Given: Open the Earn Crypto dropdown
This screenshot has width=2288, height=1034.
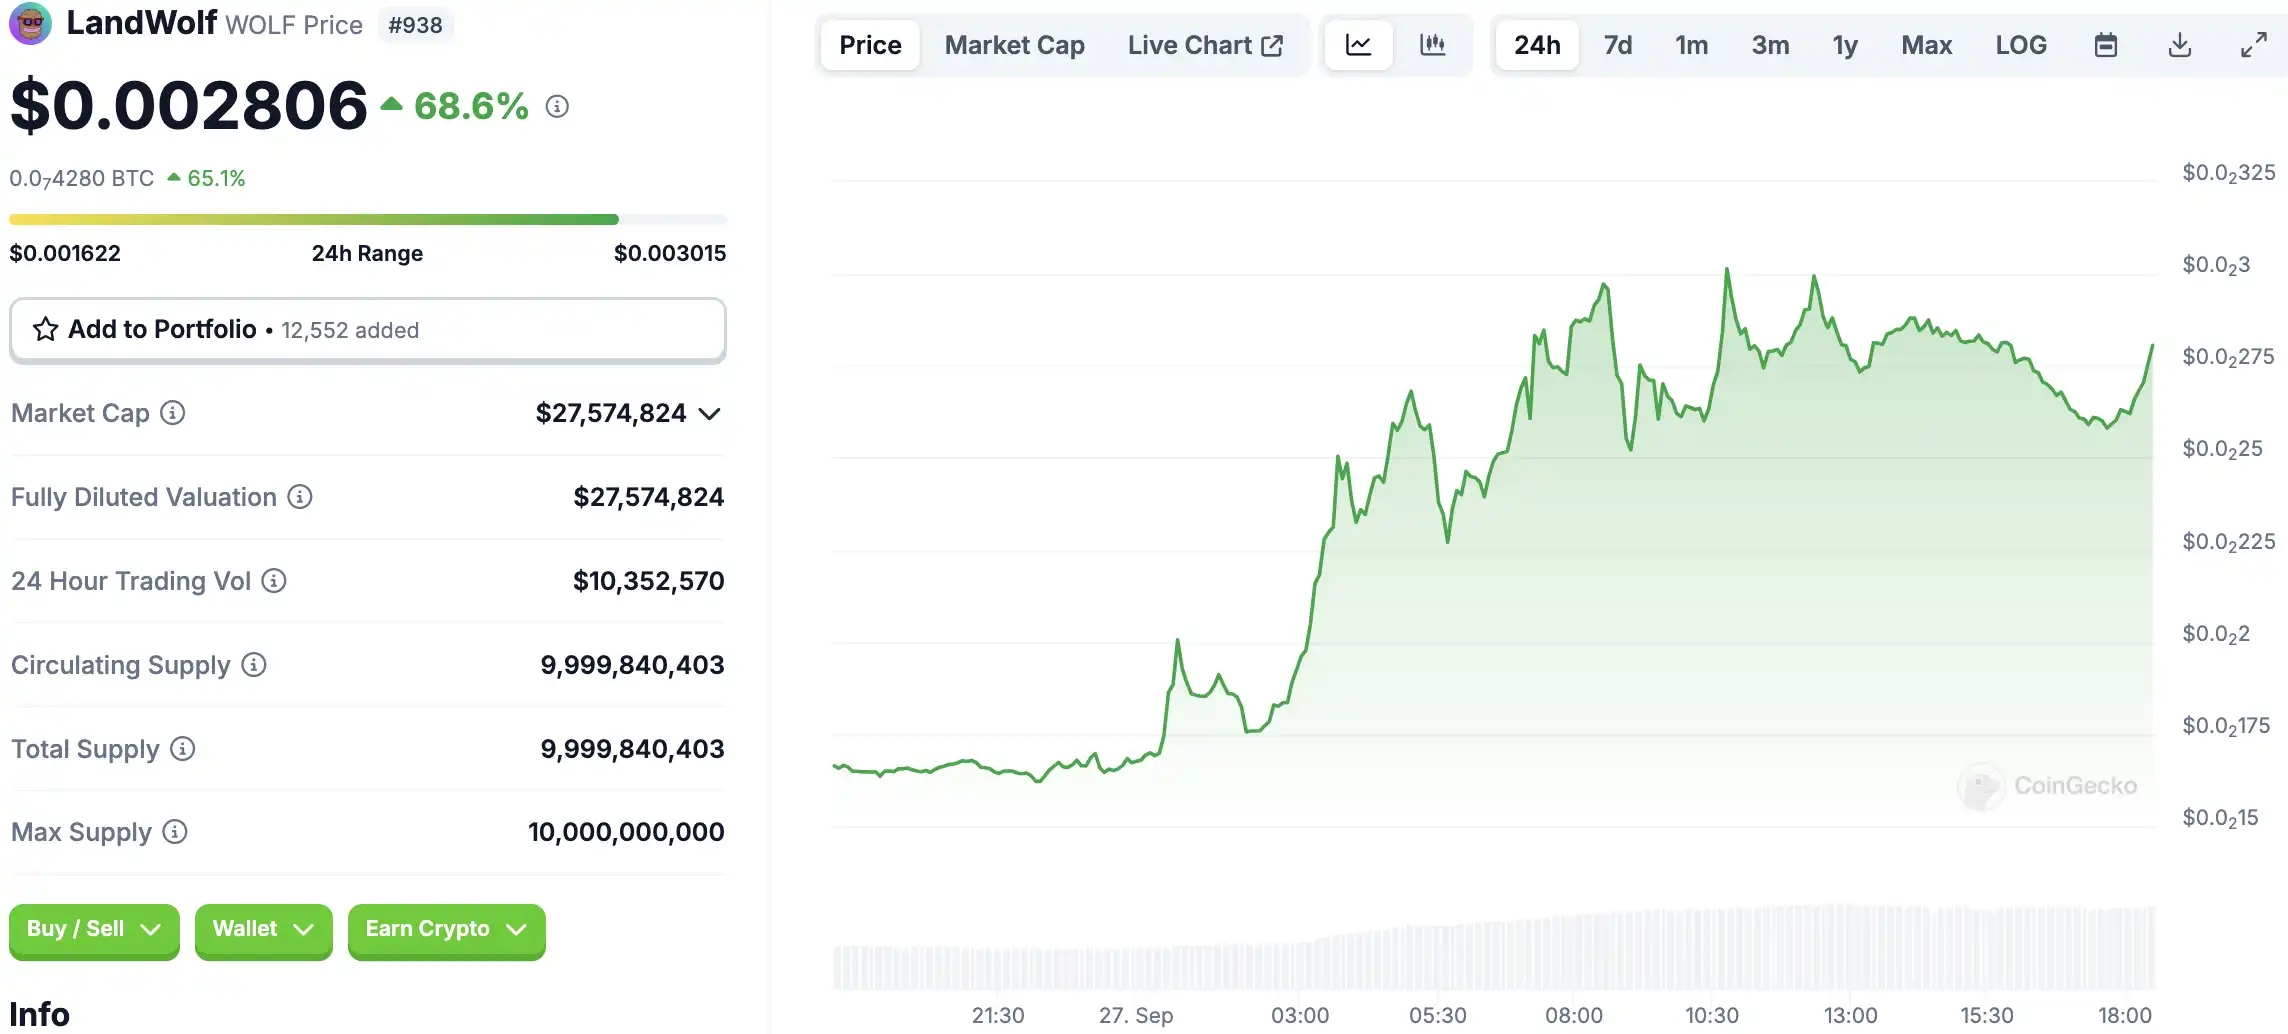Looking at the screenshot, I should point(446,929).
